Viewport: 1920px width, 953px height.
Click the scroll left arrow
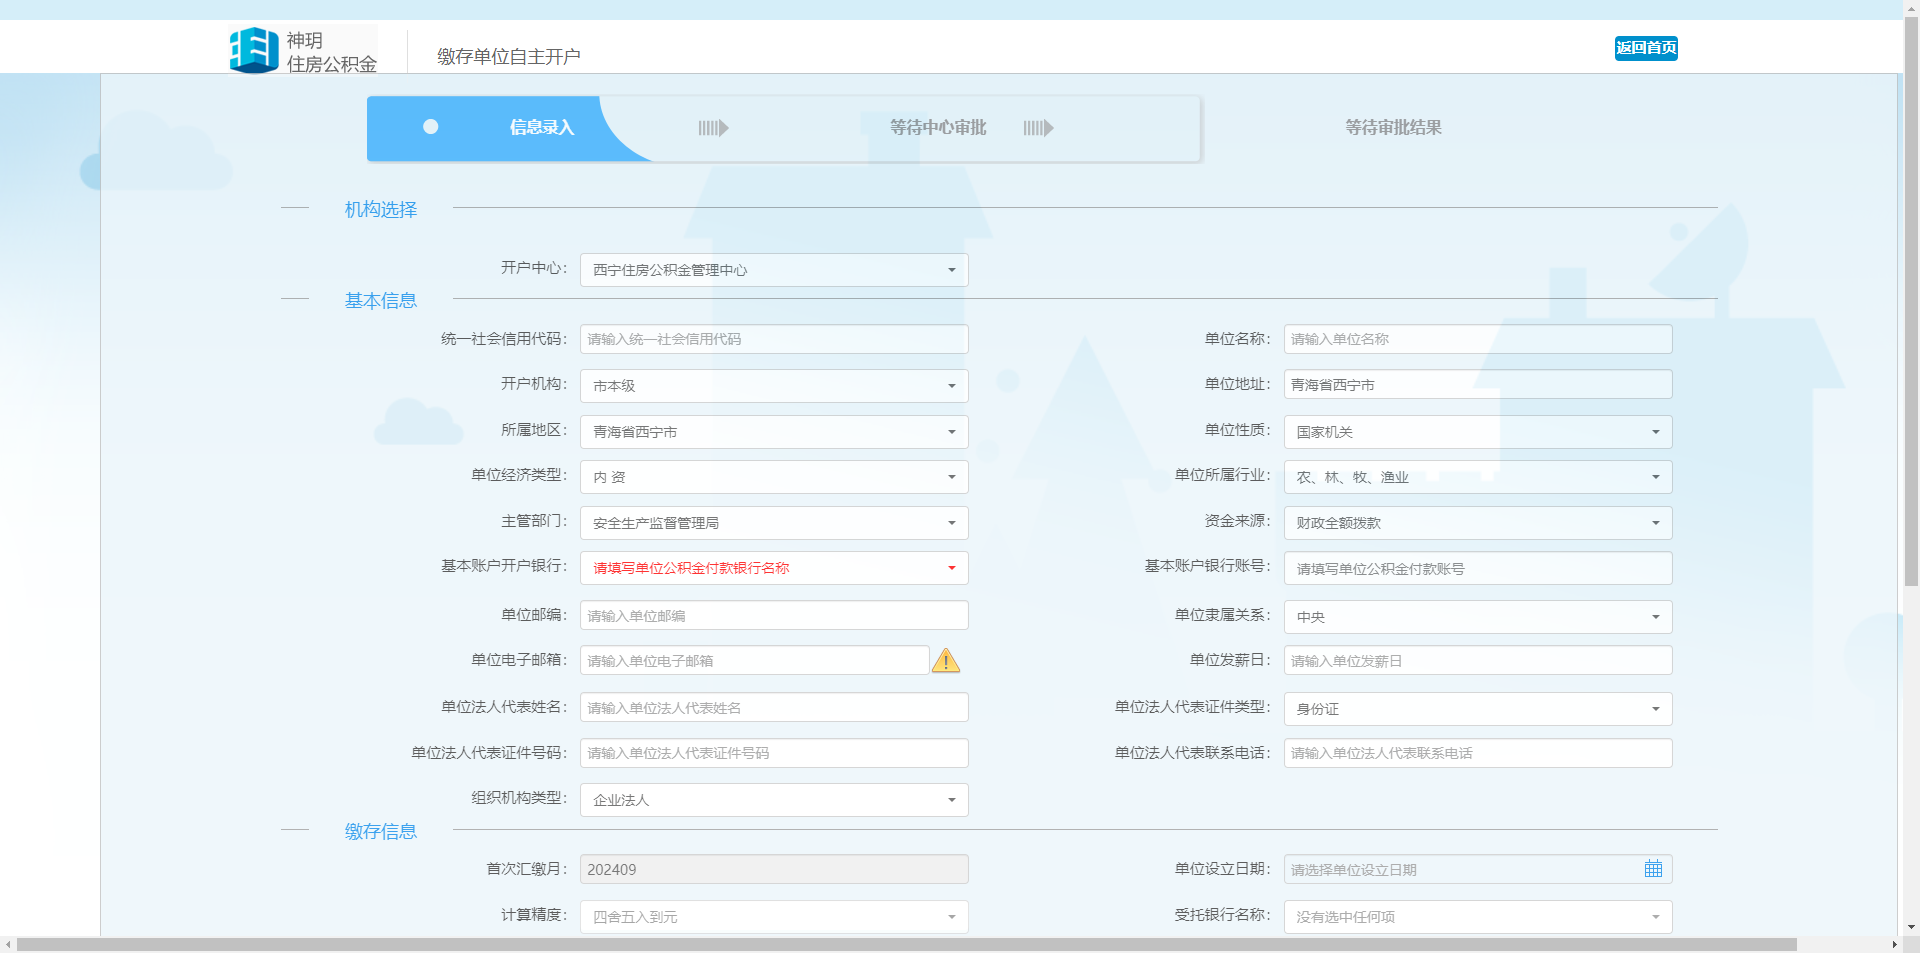pyautogui.click(x=8, y=945)
